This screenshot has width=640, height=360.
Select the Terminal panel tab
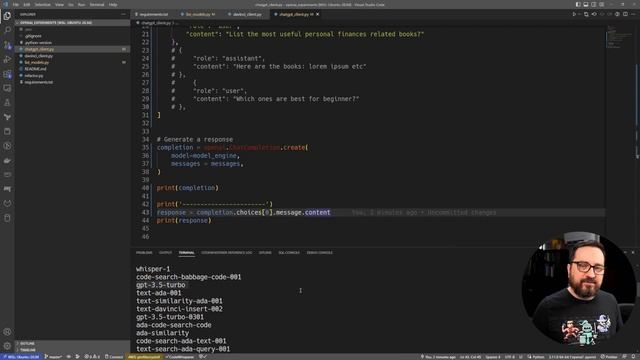[187, 253]
